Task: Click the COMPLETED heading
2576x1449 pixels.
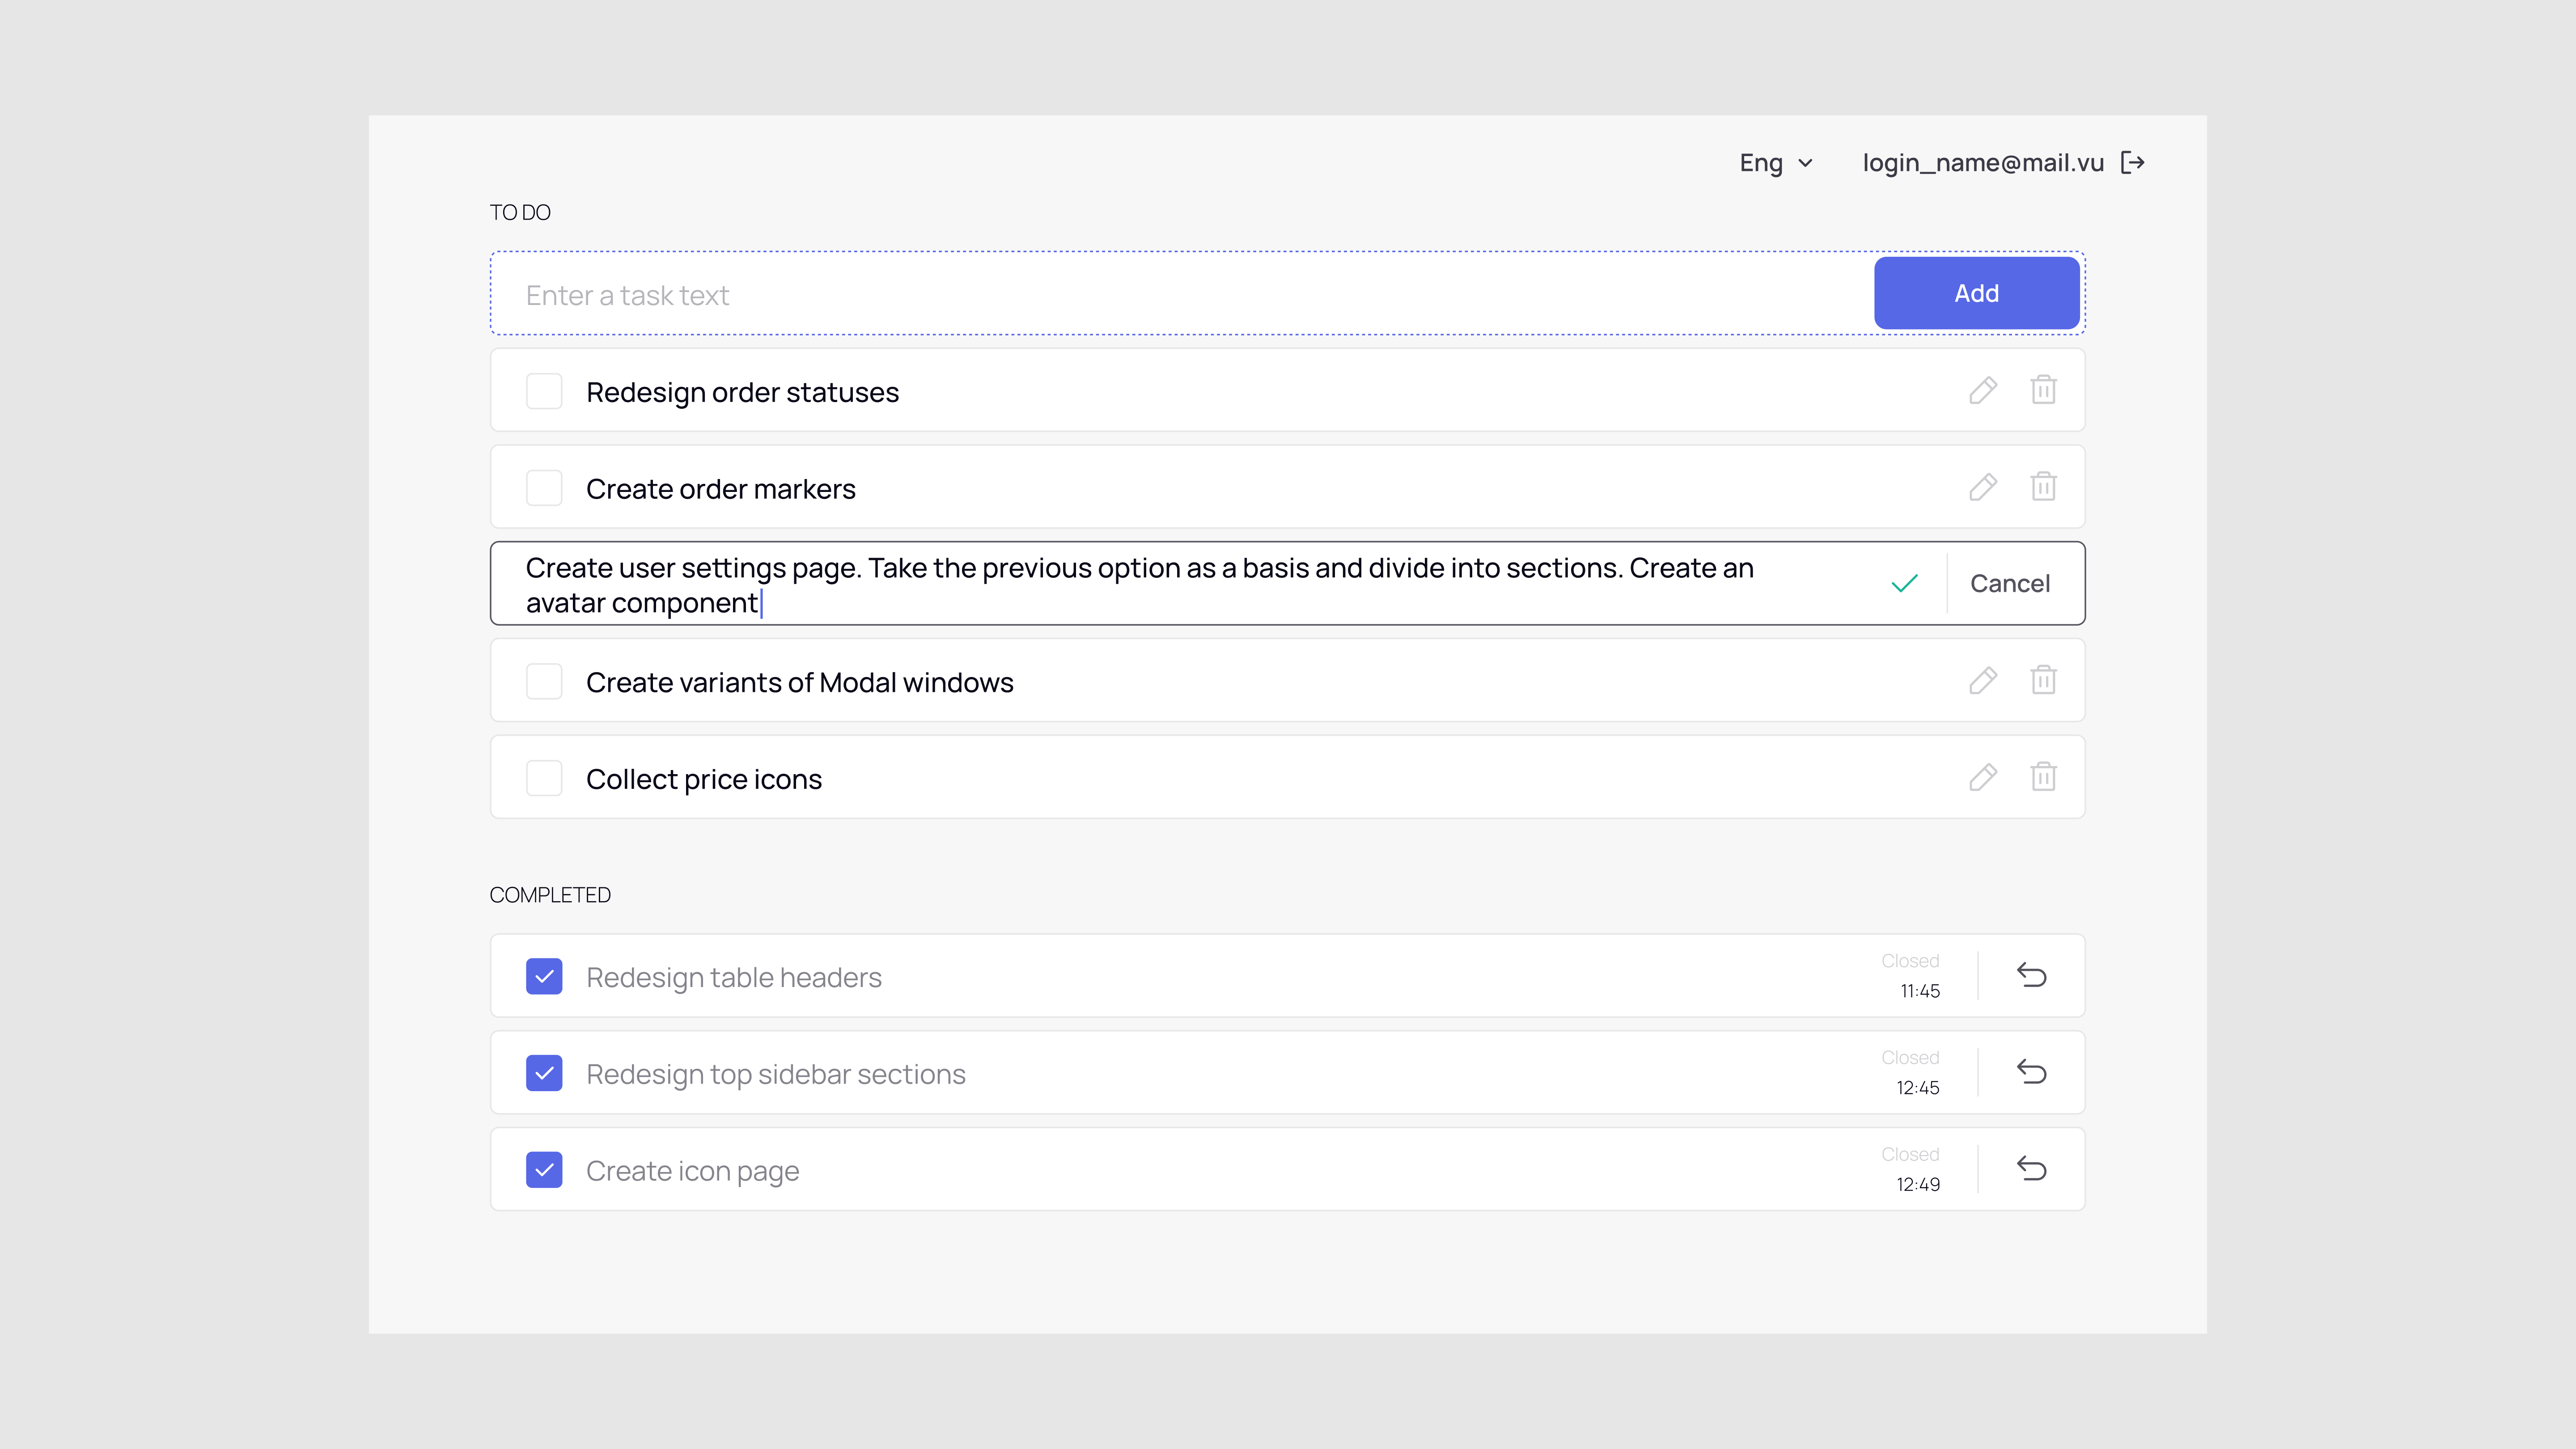Action: pyautogui.click(x=550, y=895)
